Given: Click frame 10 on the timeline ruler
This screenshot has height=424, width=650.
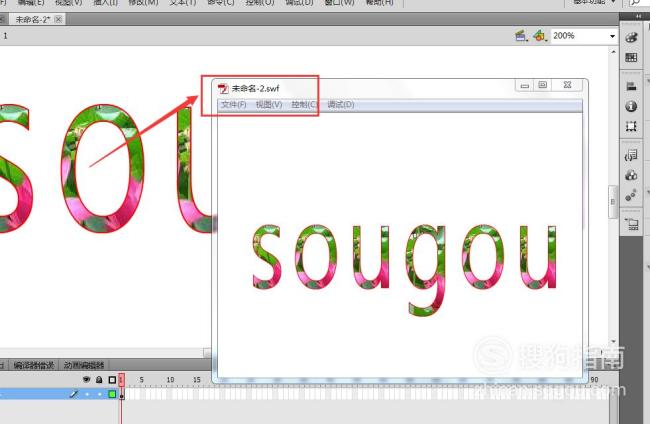Looking at the screenshot, I should 170,380.
